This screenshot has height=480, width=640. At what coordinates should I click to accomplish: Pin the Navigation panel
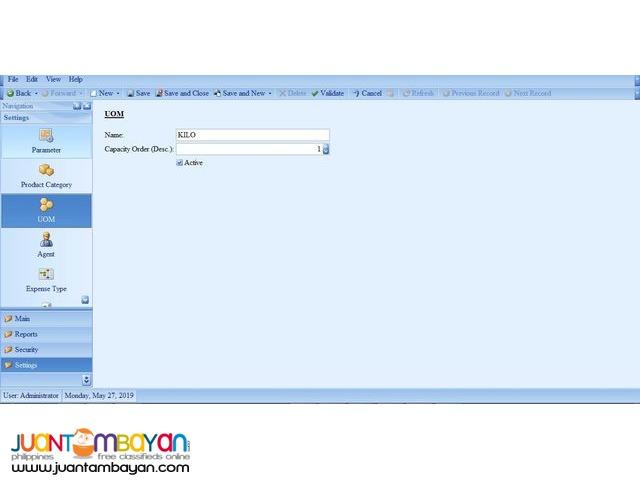[77, 106]
